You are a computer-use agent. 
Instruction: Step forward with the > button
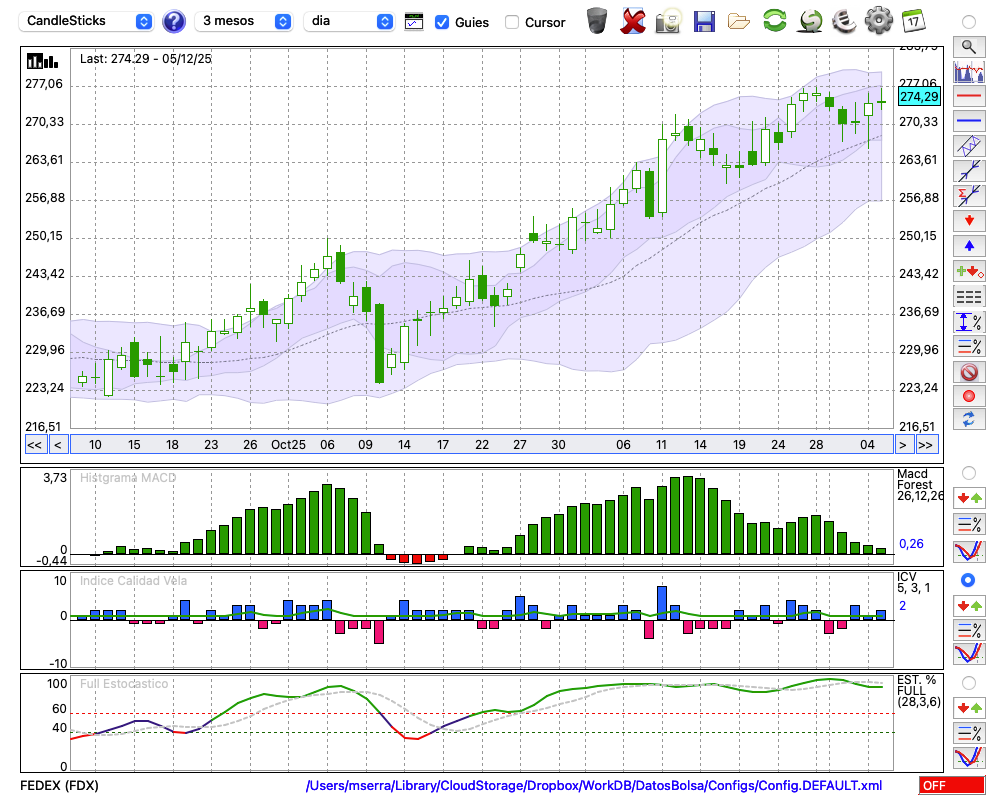coord(902,445)
